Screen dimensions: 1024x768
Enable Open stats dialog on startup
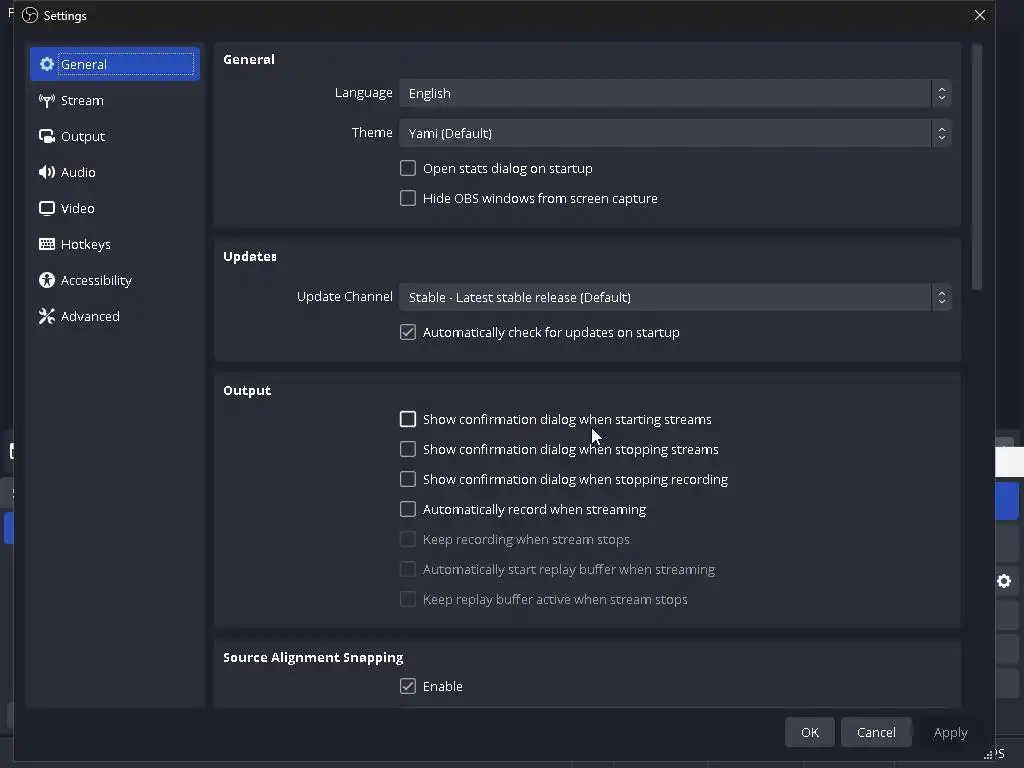click(x=408, y=168)
